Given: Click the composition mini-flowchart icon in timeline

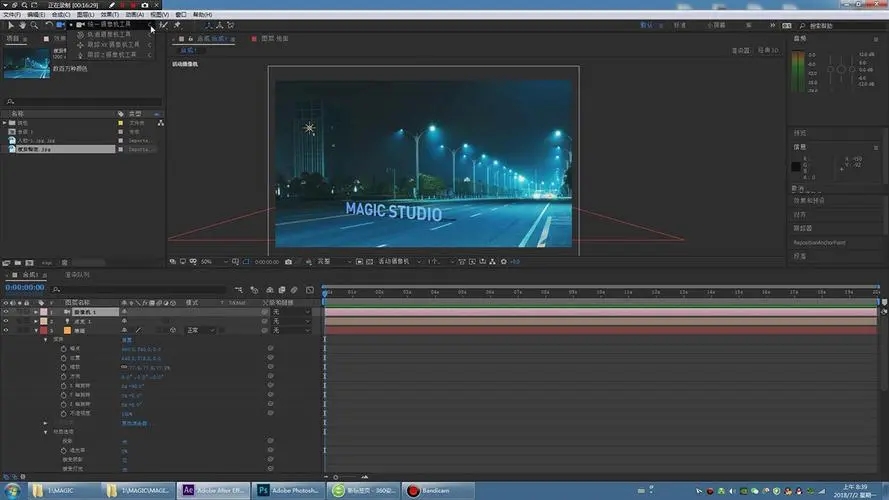Looking at the screenshot, I should pyautogui.click(x=239, y=290).
